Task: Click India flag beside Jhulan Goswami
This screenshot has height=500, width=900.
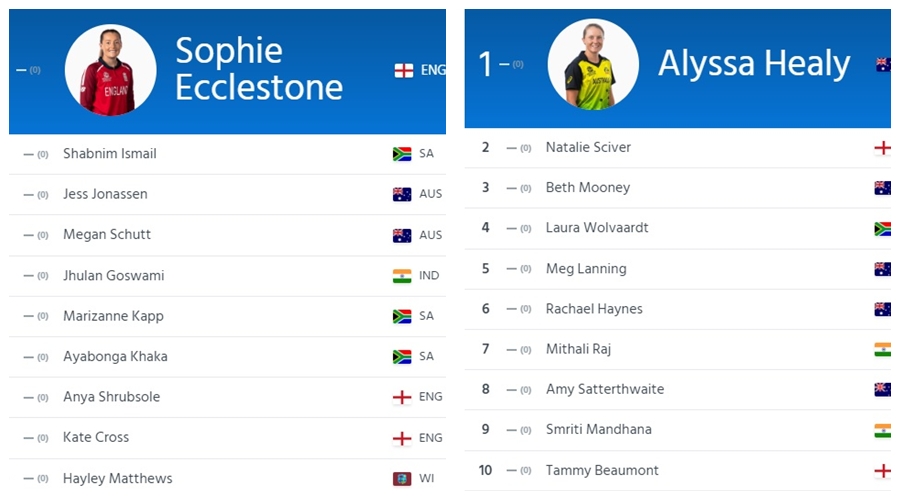Action: point(402,276)
